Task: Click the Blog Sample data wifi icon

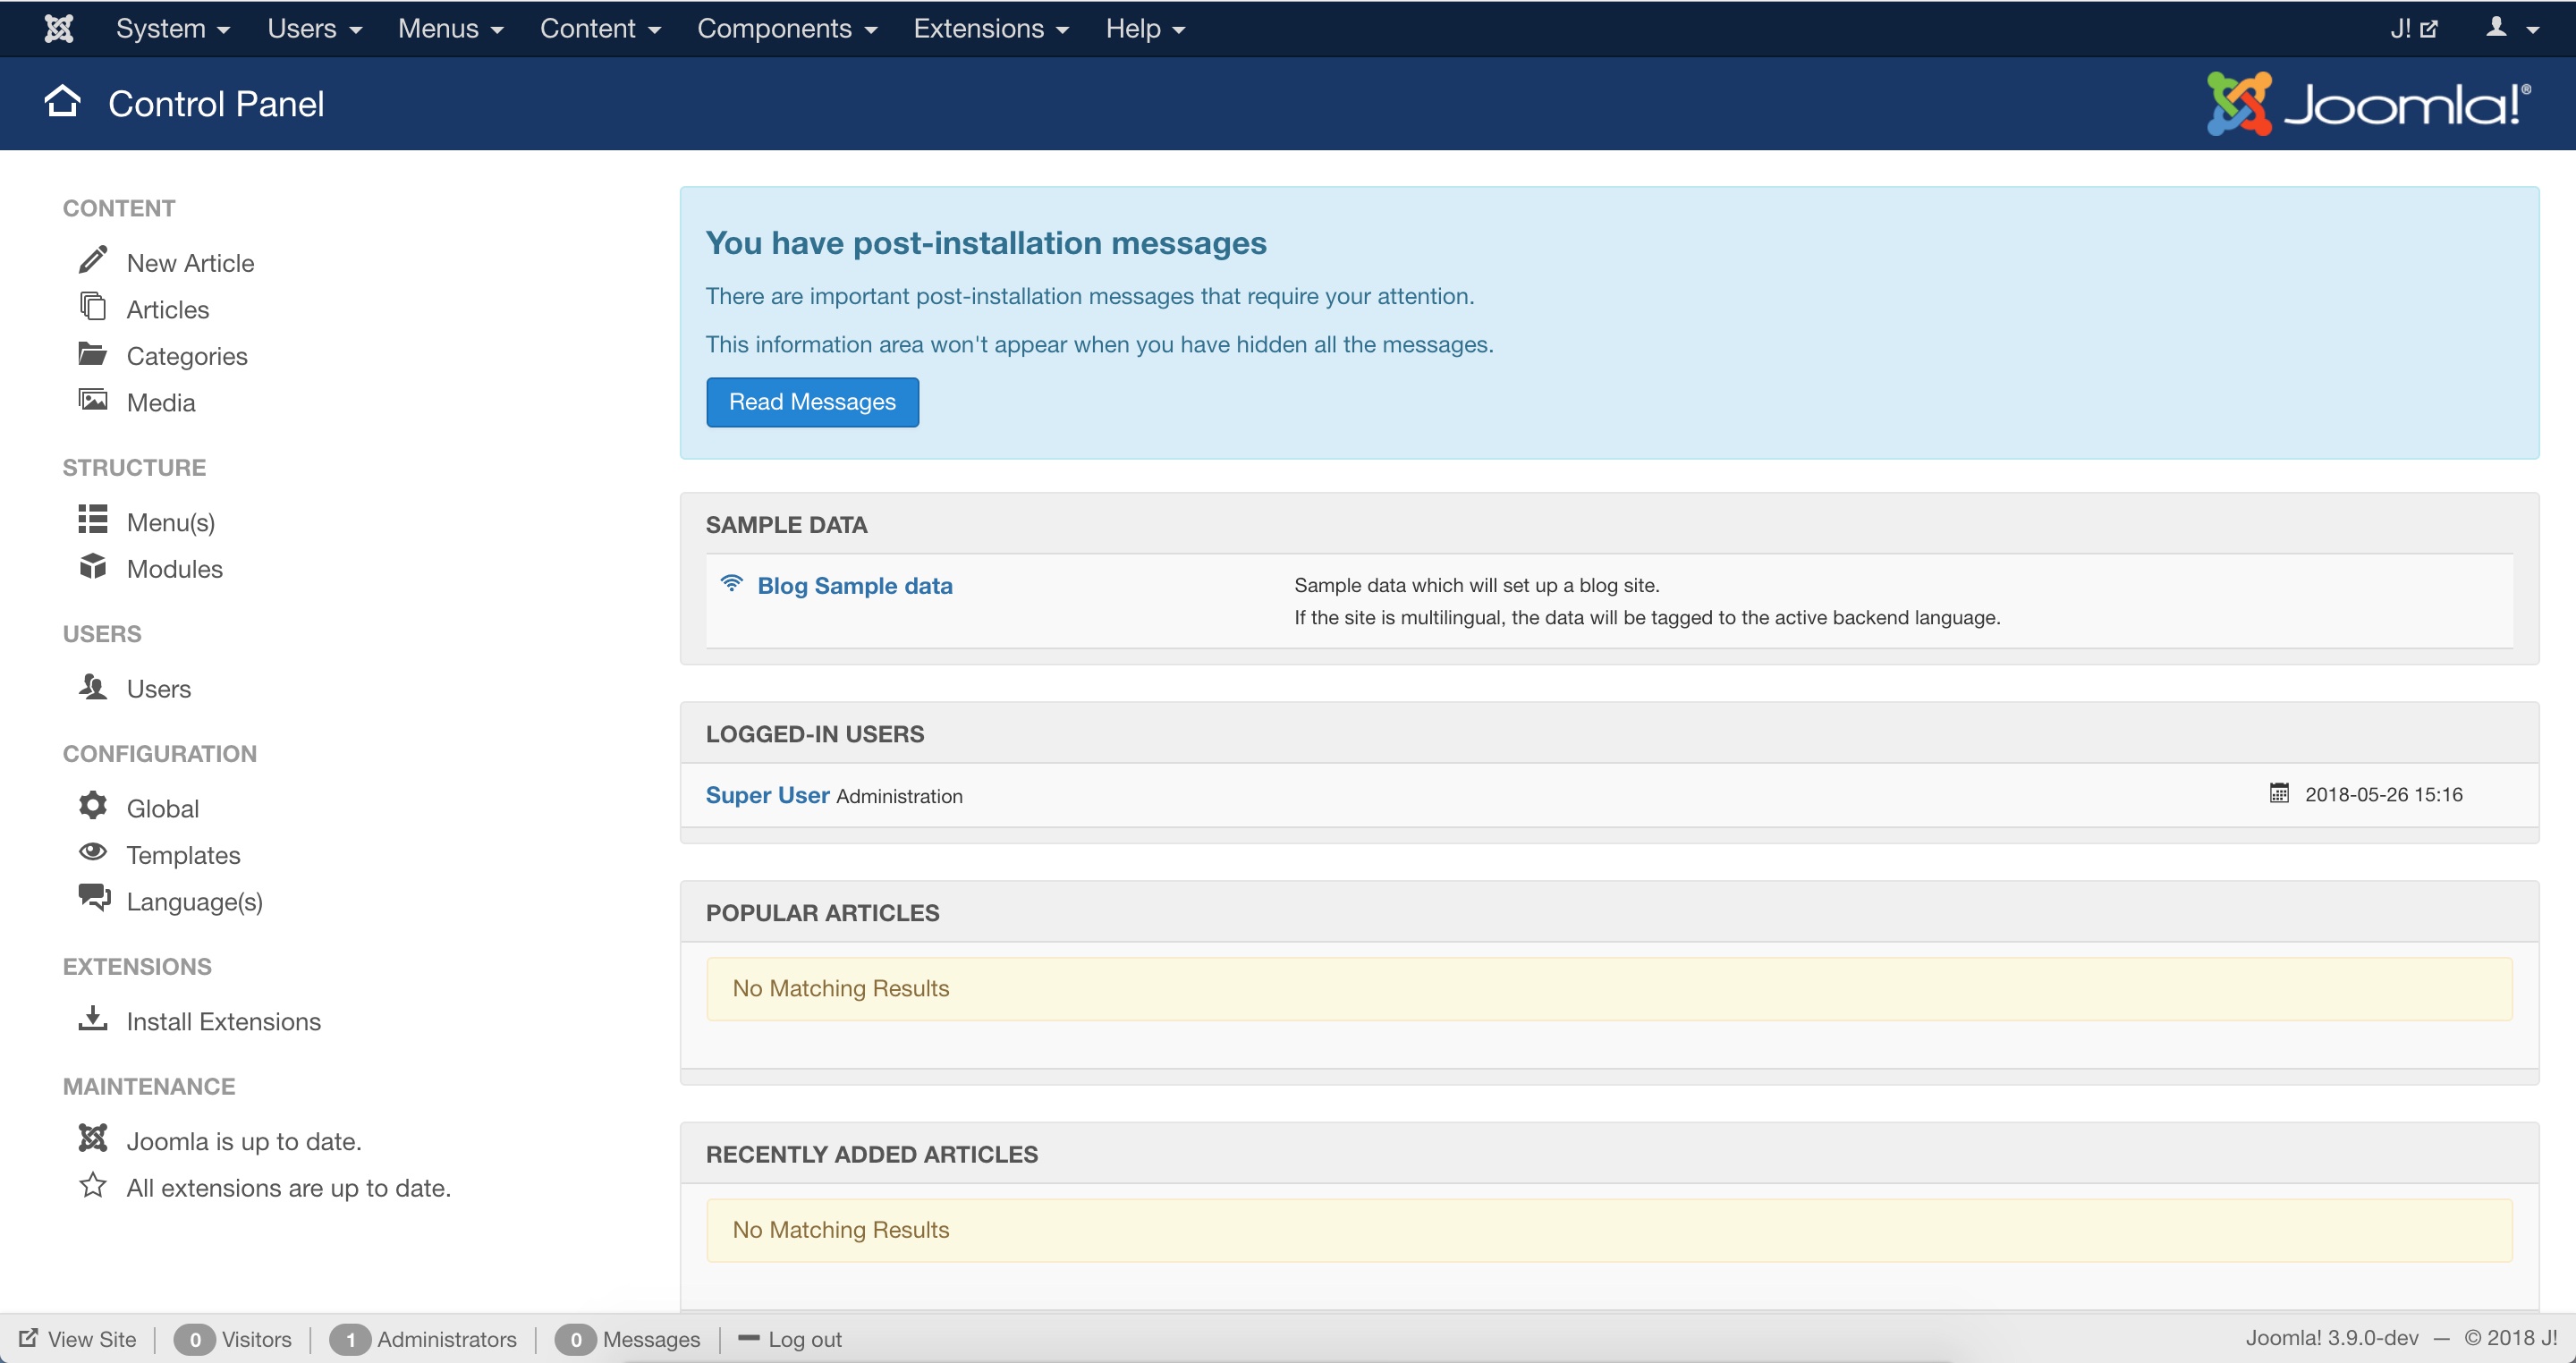Action: (732, 583)
